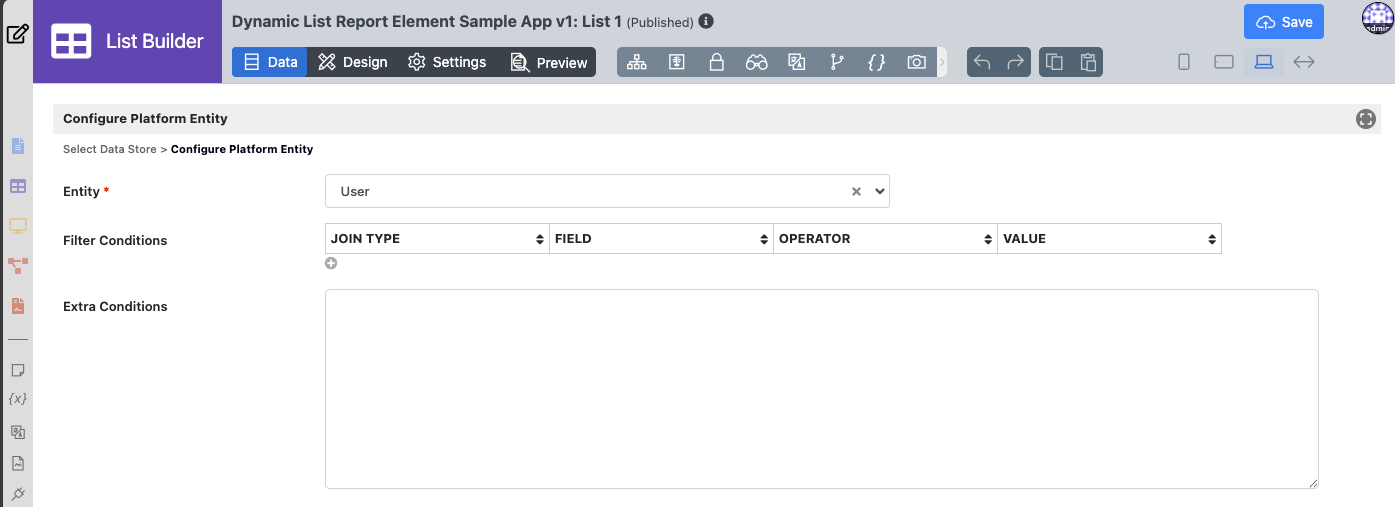Click the binoculars icon in the toolbar

coord(756,62)
